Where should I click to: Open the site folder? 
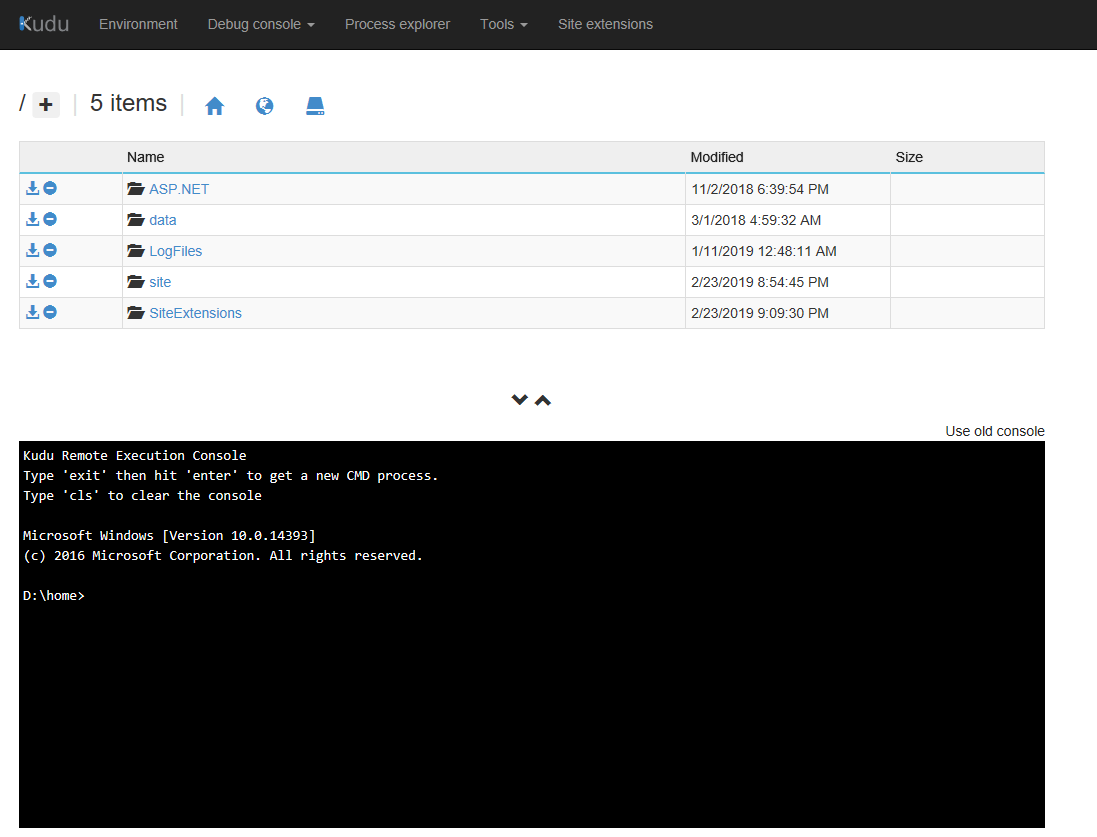click(158, 281)
